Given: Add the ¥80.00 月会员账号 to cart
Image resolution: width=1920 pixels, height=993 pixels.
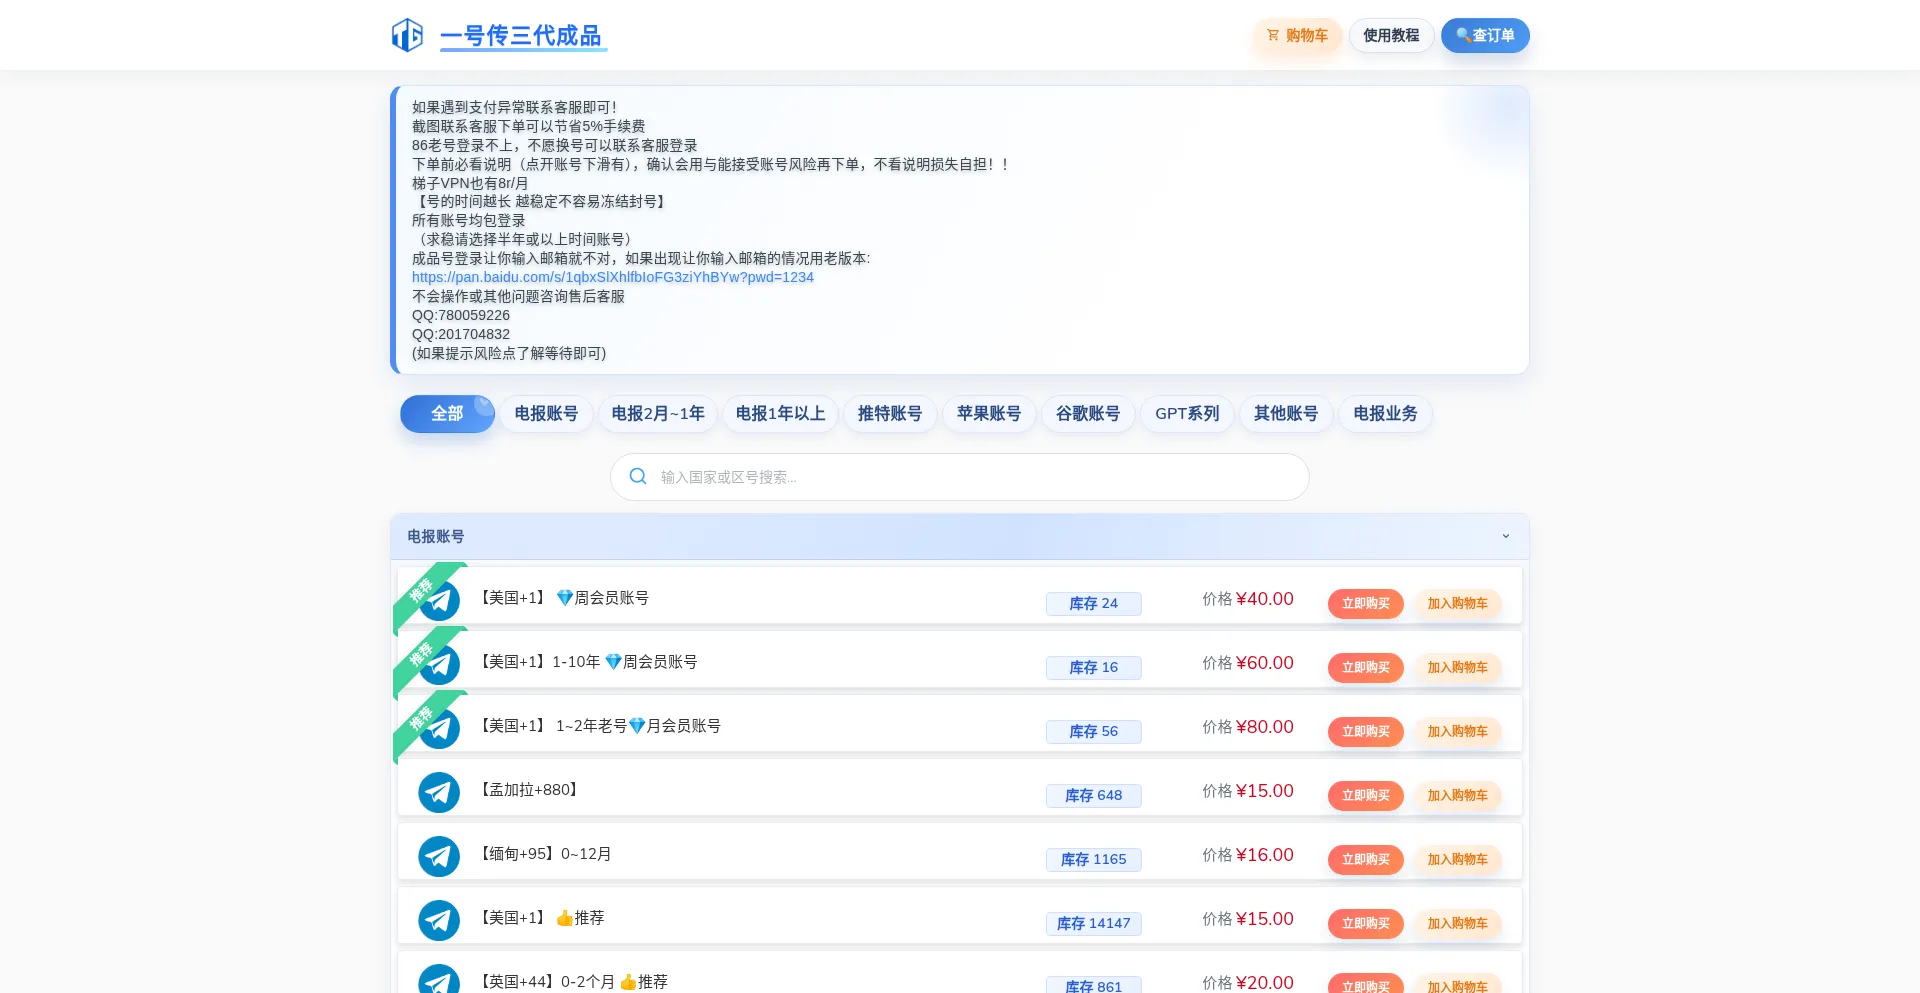Looking at the screenshot, I should pyautogui.click(x=1457, y=731).
